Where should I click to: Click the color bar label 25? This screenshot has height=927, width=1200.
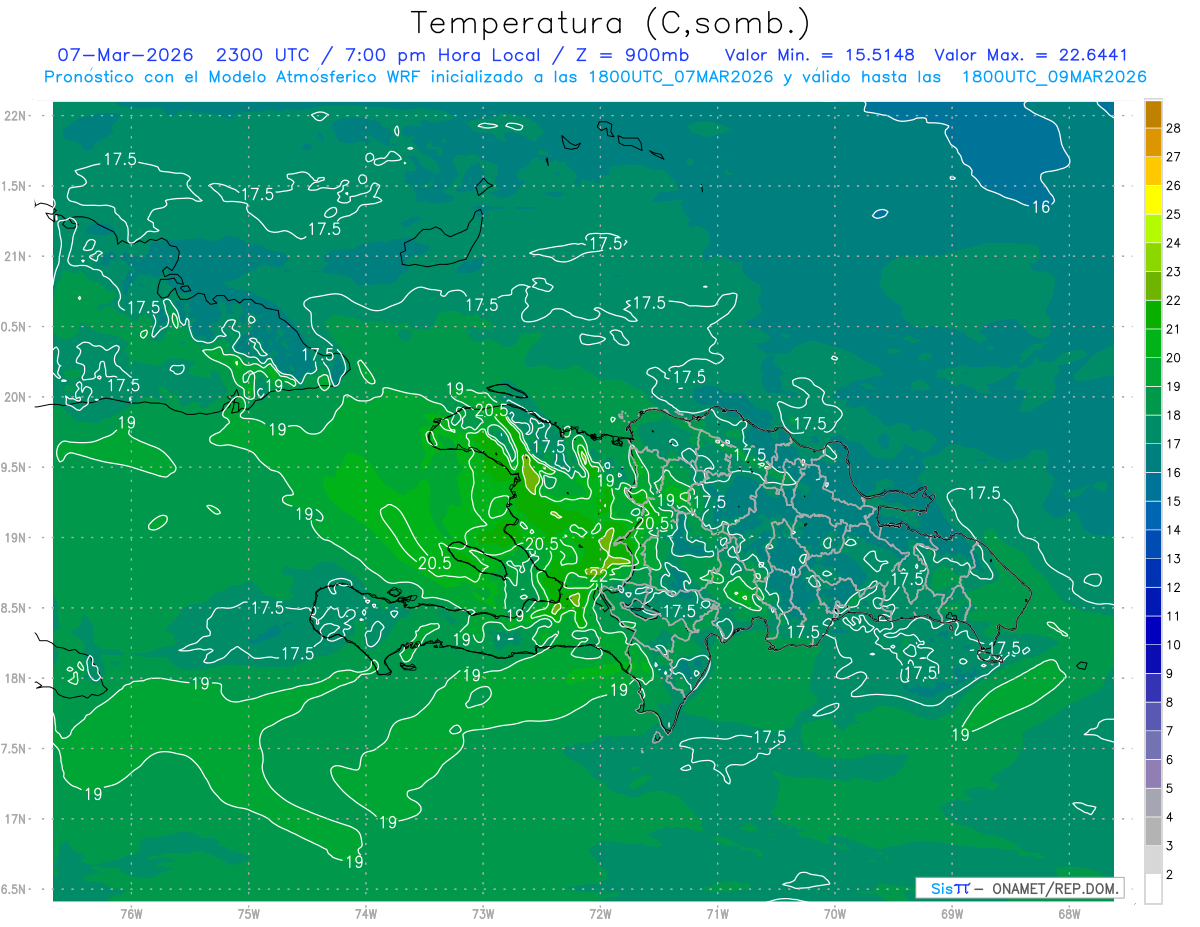point(1174,214)
